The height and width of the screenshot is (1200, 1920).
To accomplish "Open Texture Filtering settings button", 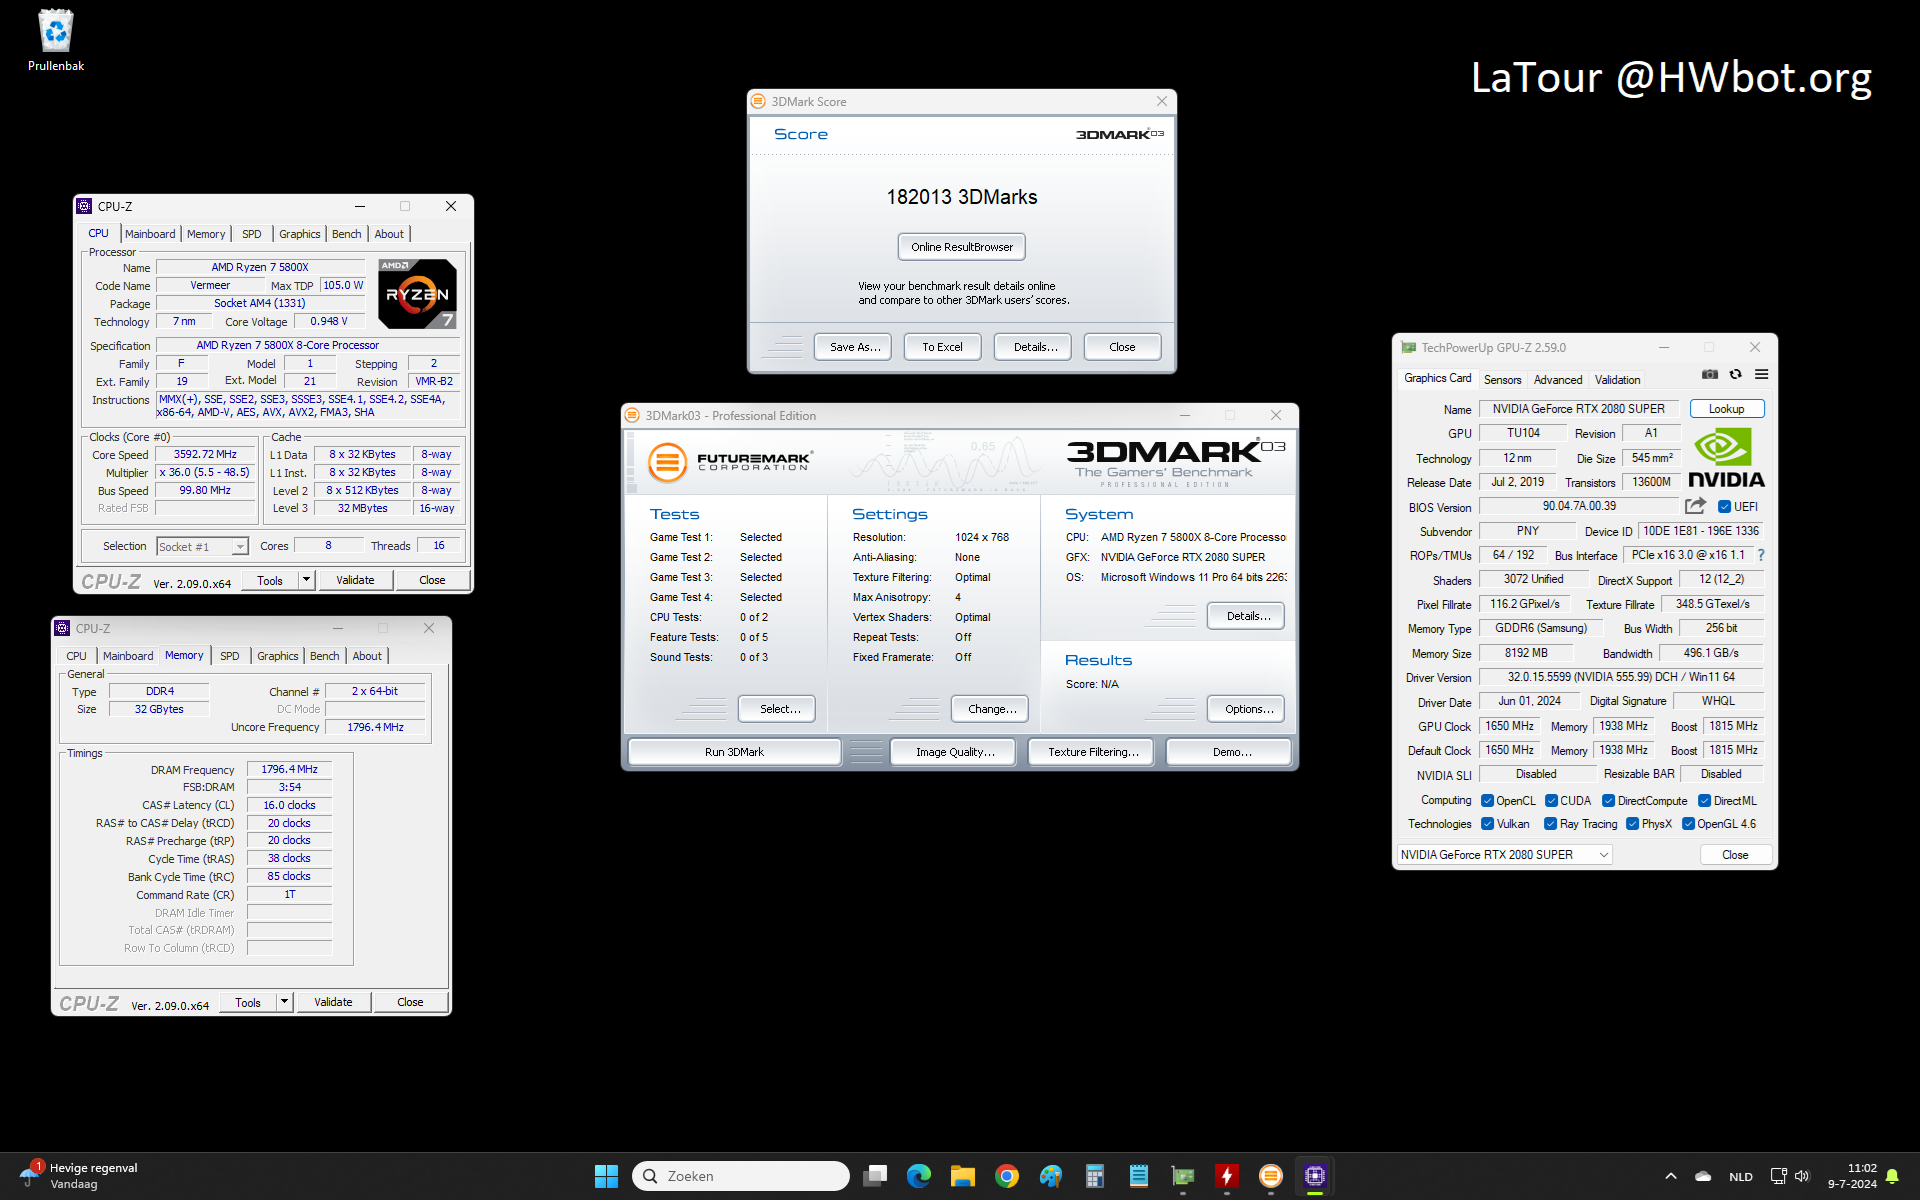I will coord(1093,752).
